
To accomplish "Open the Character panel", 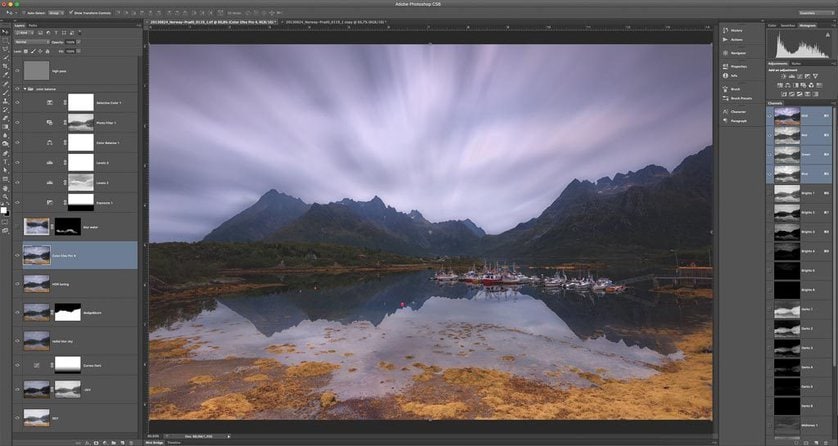I will click(739, 111).
